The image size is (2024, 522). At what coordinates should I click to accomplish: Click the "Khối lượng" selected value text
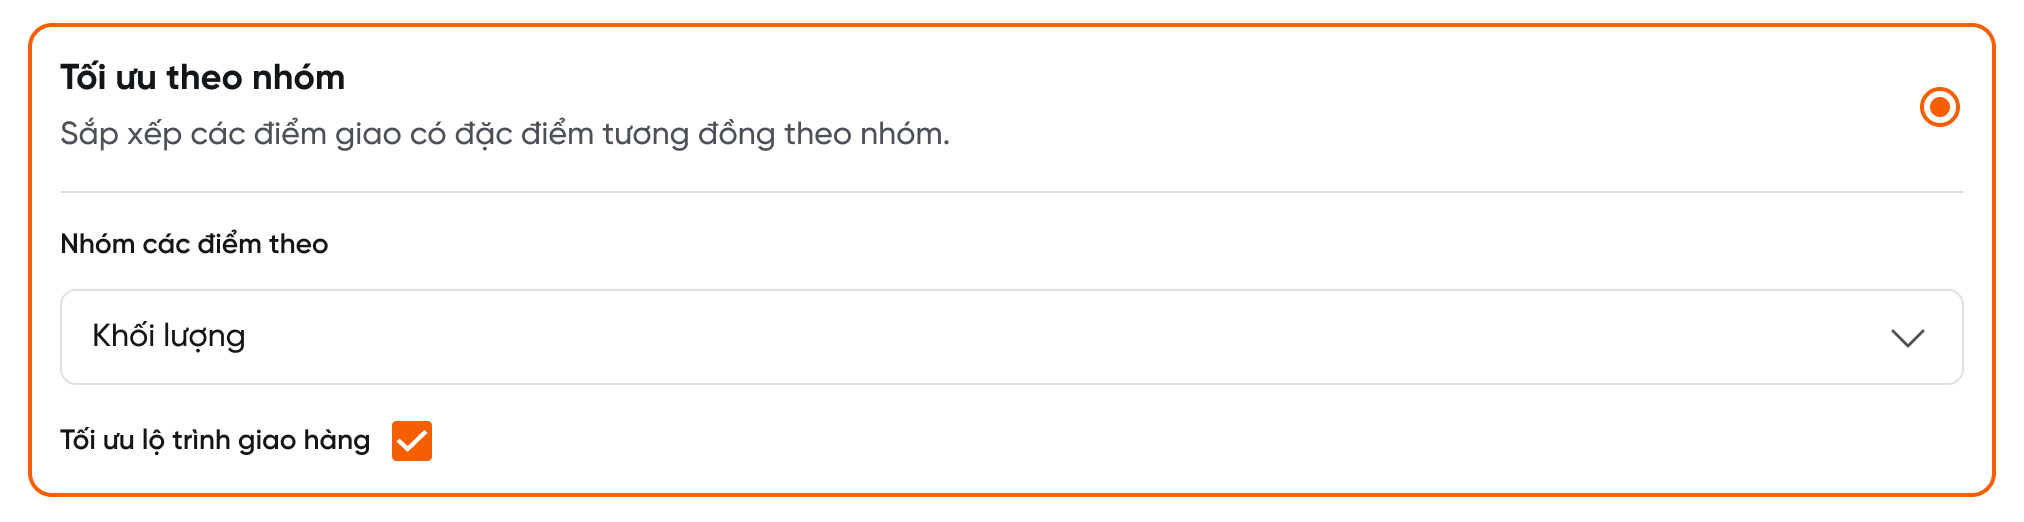[x=168, y=336]
